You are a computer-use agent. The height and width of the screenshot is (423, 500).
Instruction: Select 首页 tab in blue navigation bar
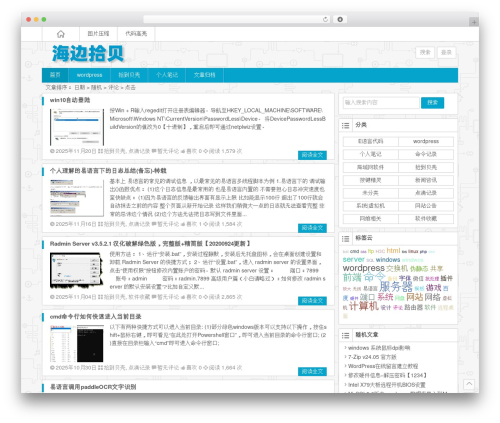55,75
